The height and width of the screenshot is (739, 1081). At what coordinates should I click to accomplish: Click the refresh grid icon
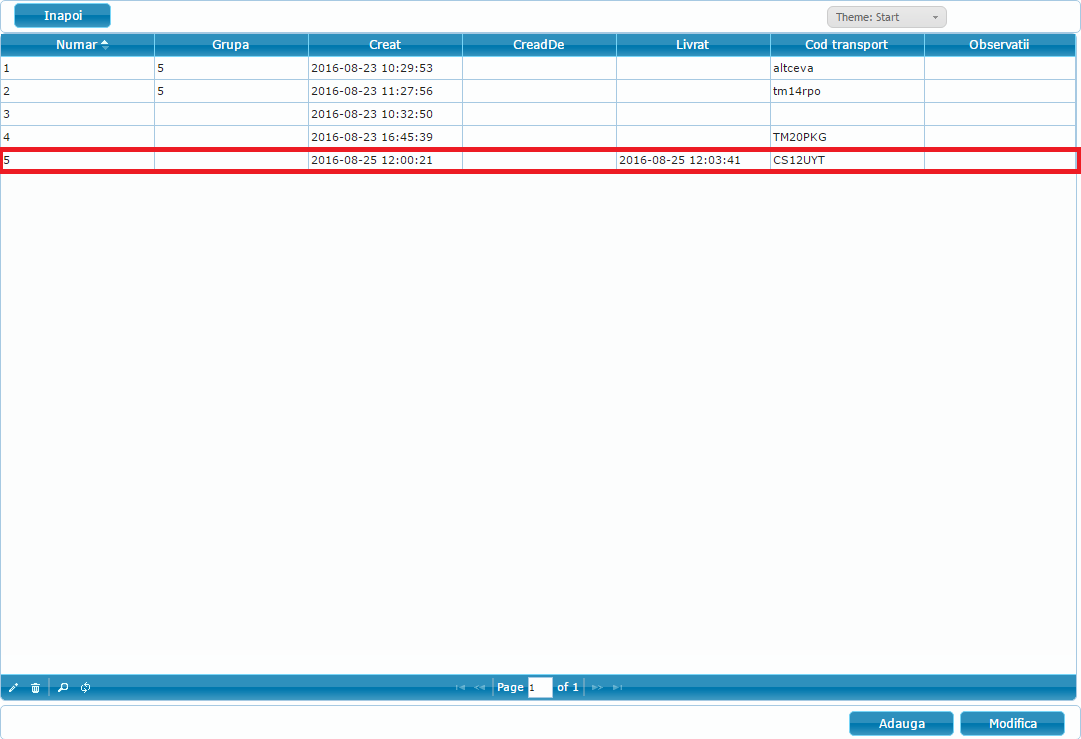85,687
